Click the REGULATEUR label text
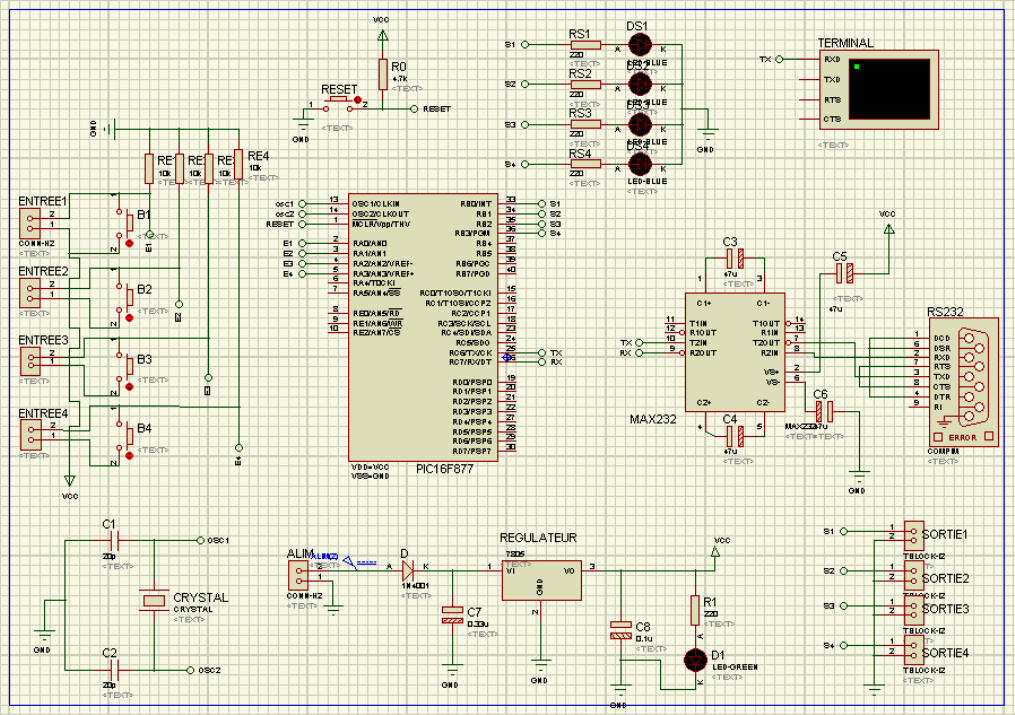Viewport: 1015px width, 715px height. (538, 538)
